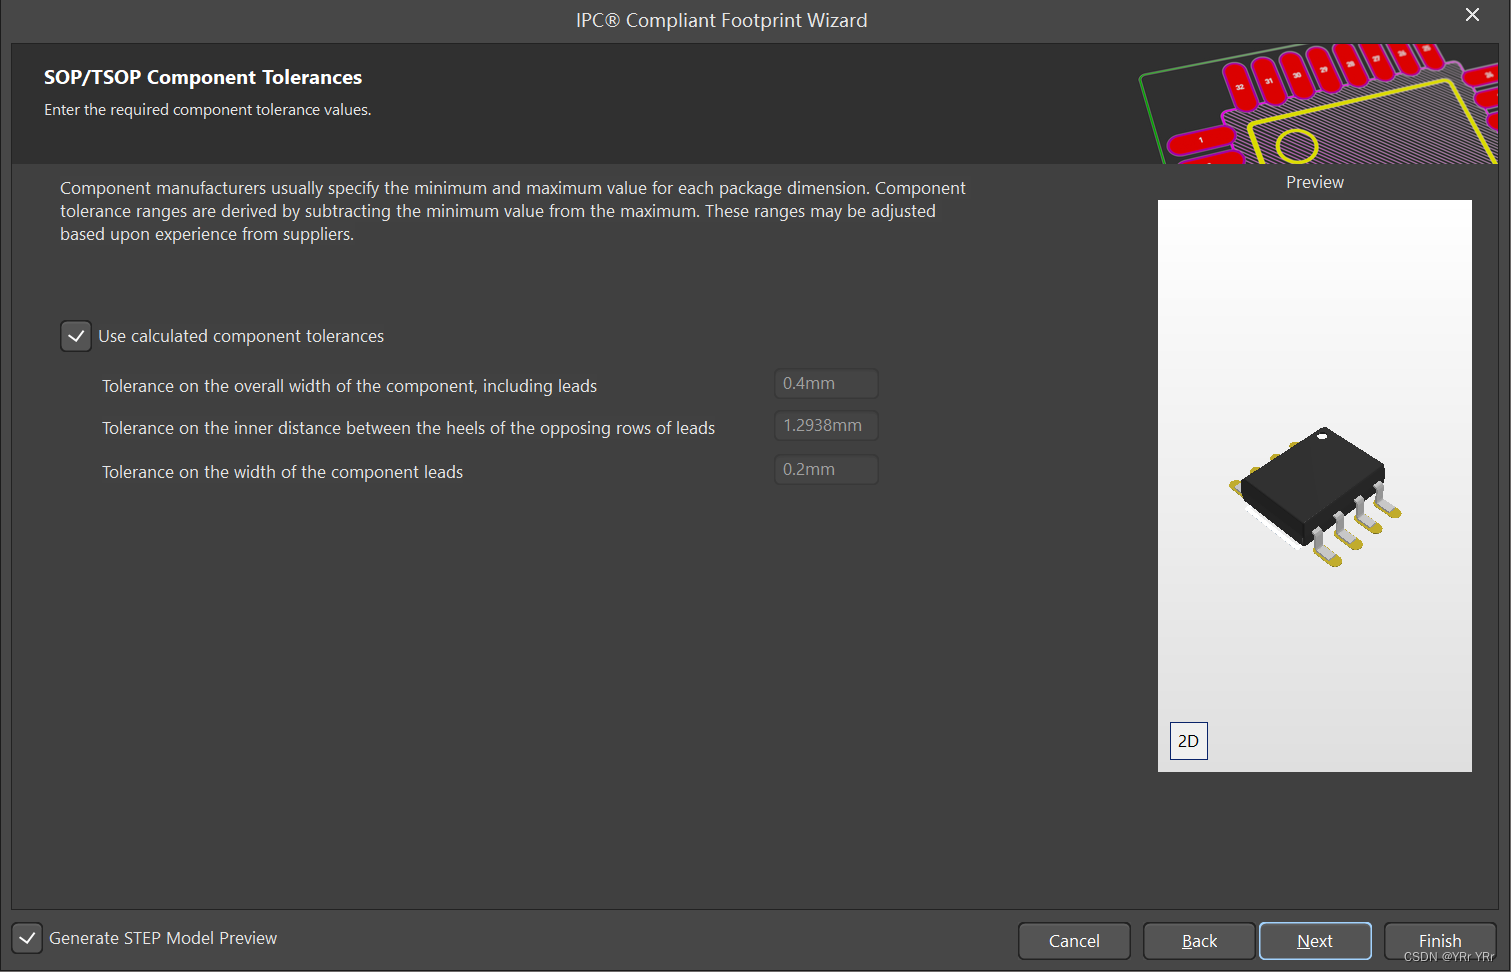Click 'Tolerance on the overall width' label
Viewport: 1511px width, 972px height.
349,386
